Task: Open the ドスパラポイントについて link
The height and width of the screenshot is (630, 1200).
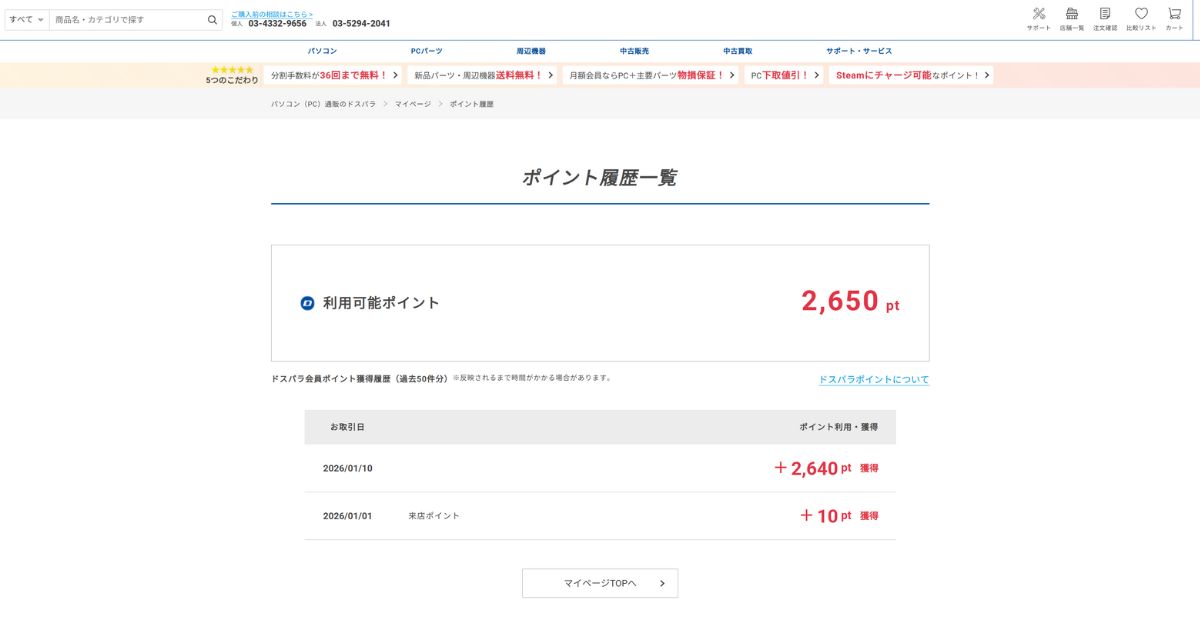Action: [873, 379]
